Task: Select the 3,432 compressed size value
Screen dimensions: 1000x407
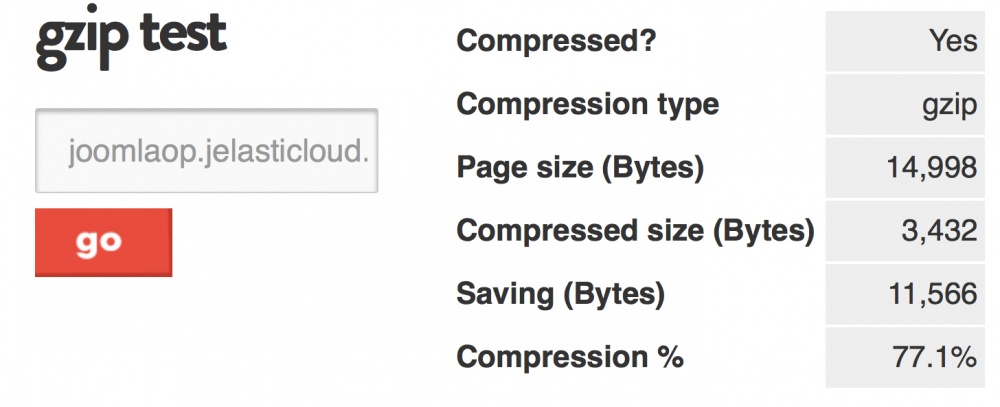Action: [939, 231]
